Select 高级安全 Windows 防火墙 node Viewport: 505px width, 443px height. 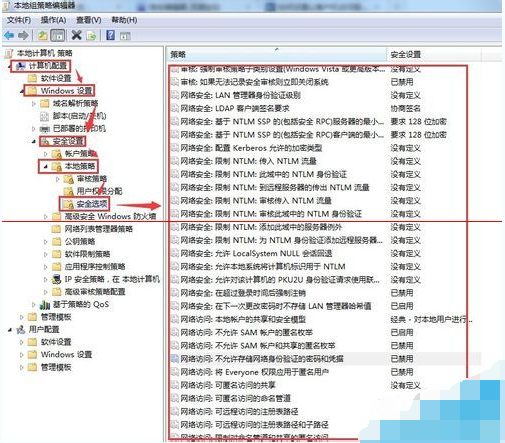110,216
